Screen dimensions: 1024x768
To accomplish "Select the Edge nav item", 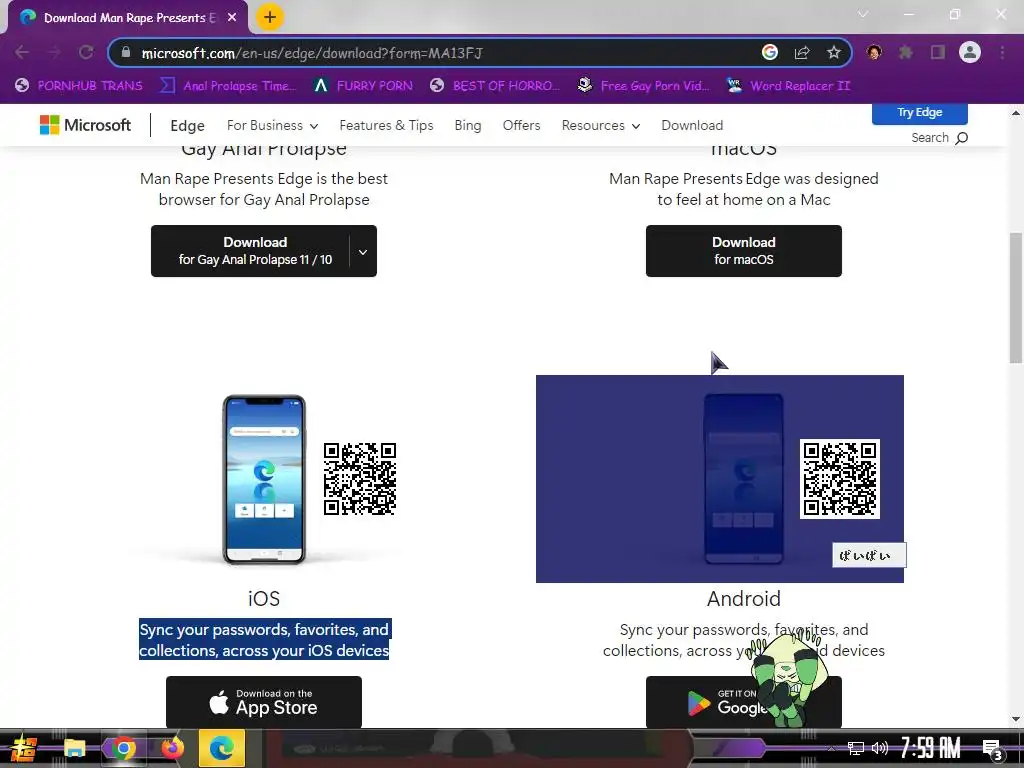I will (x=187, y=125).
